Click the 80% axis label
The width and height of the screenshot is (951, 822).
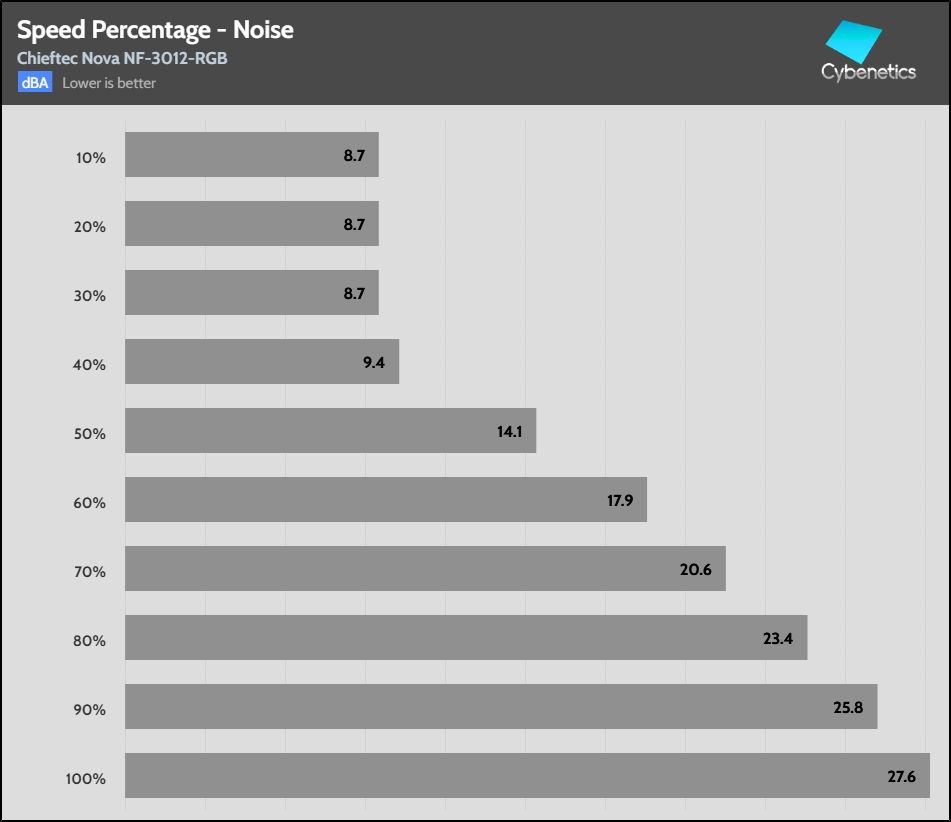point(90,641)
